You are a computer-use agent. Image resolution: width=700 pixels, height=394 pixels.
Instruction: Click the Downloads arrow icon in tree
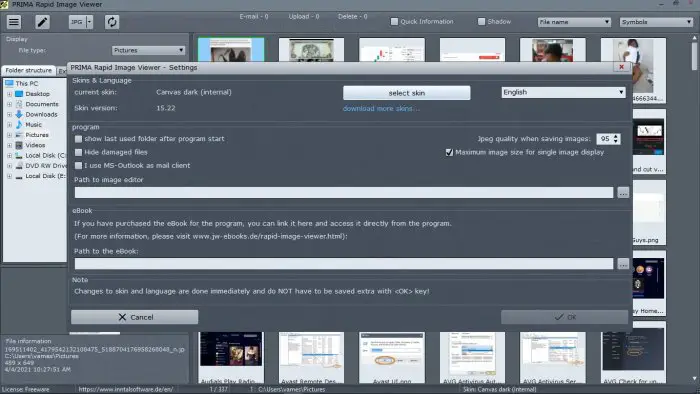tap(19, 114)
